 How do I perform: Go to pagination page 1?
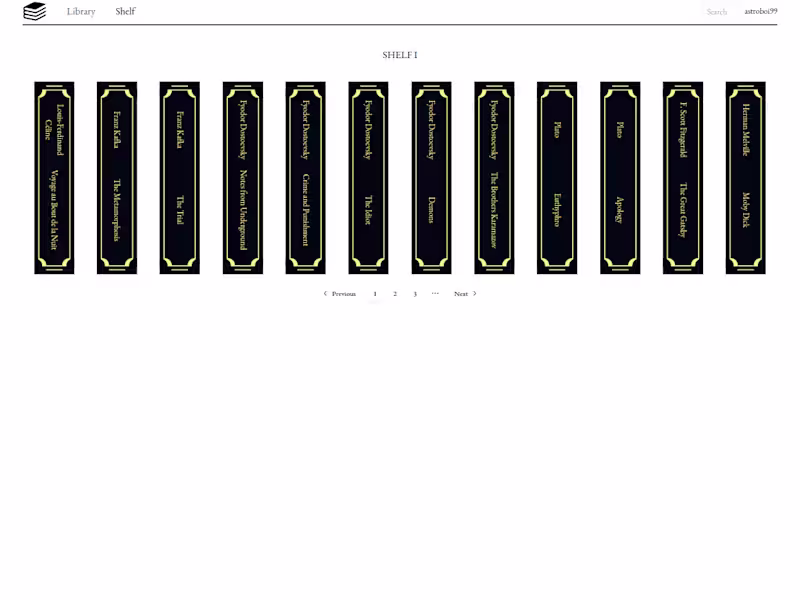tap(375, 294)
